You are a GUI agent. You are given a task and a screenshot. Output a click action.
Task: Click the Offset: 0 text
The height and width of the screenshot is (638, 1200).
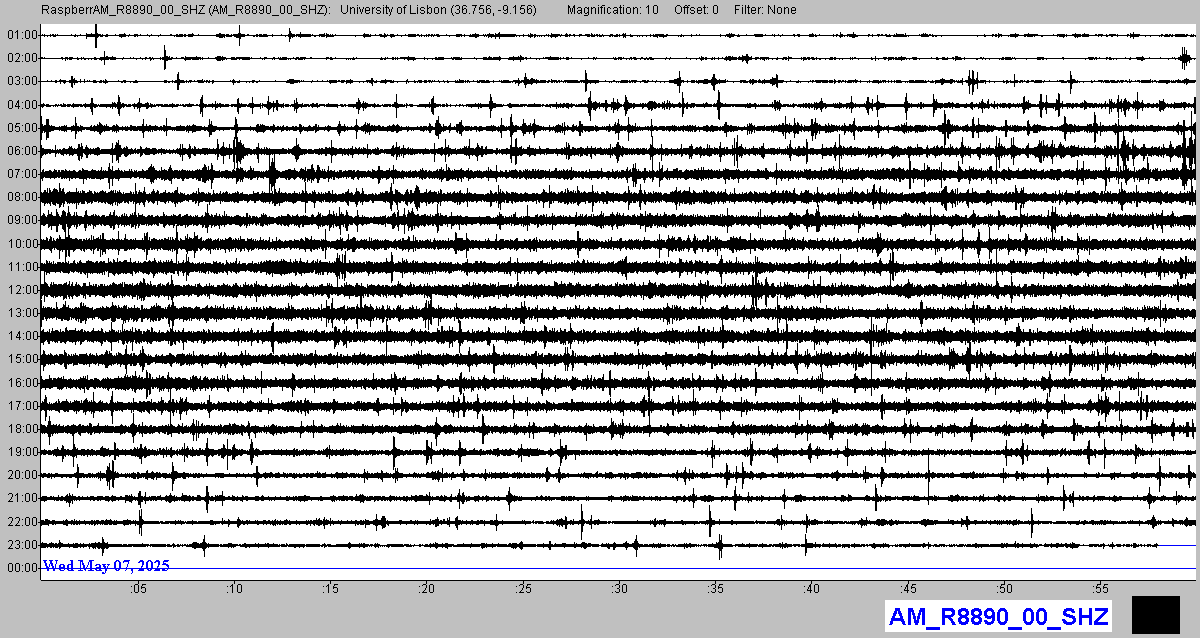click(x=696, y=10)
